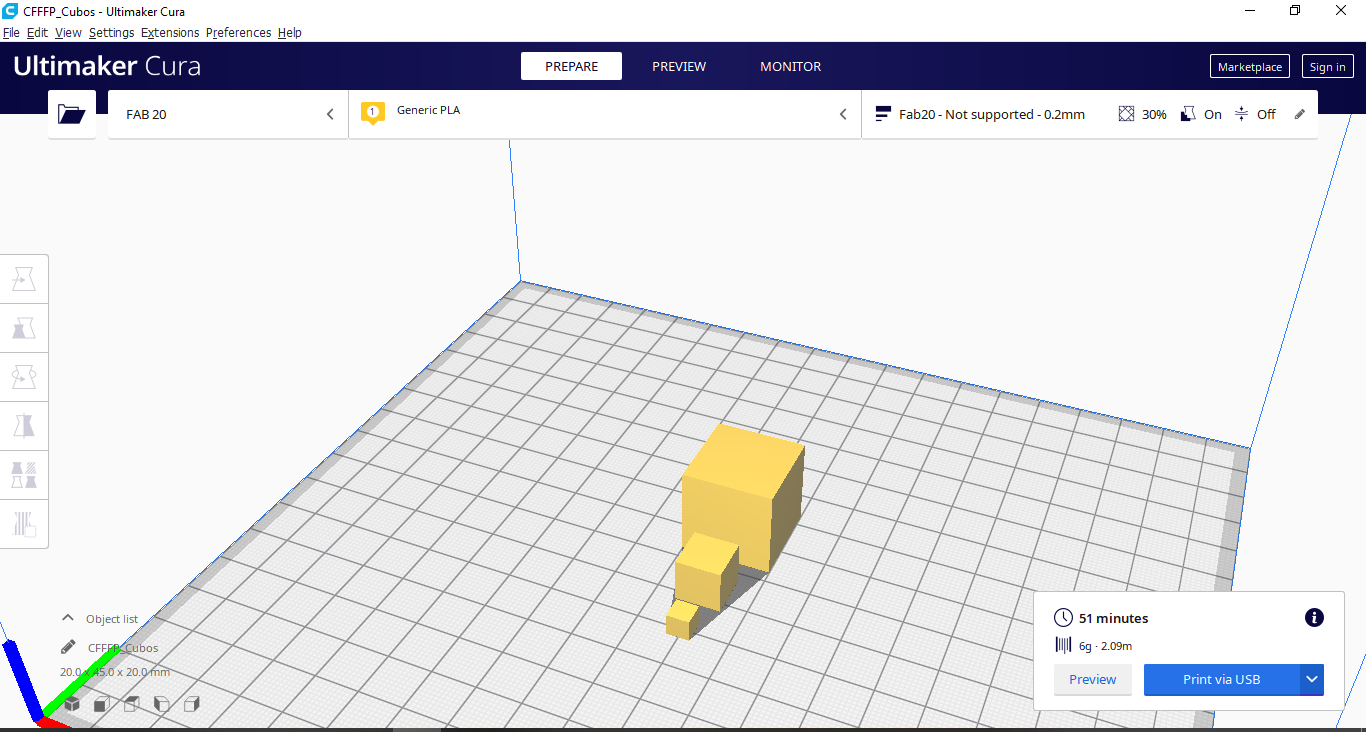Switch to front view cube icon
Image resolution: width=1366 pixels, height=732 pixels.
click(x=101, y=704)
